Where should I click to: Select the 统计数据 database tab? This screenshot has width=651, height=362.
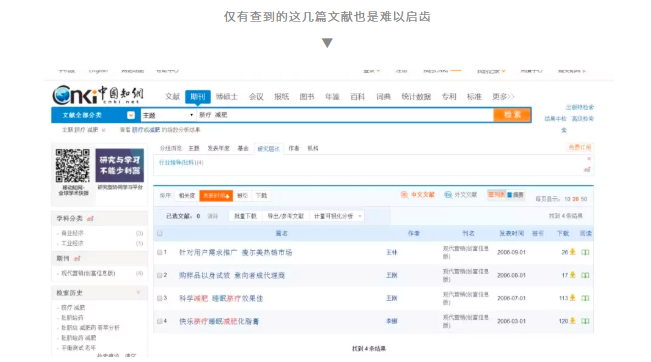tap(416, 97)
